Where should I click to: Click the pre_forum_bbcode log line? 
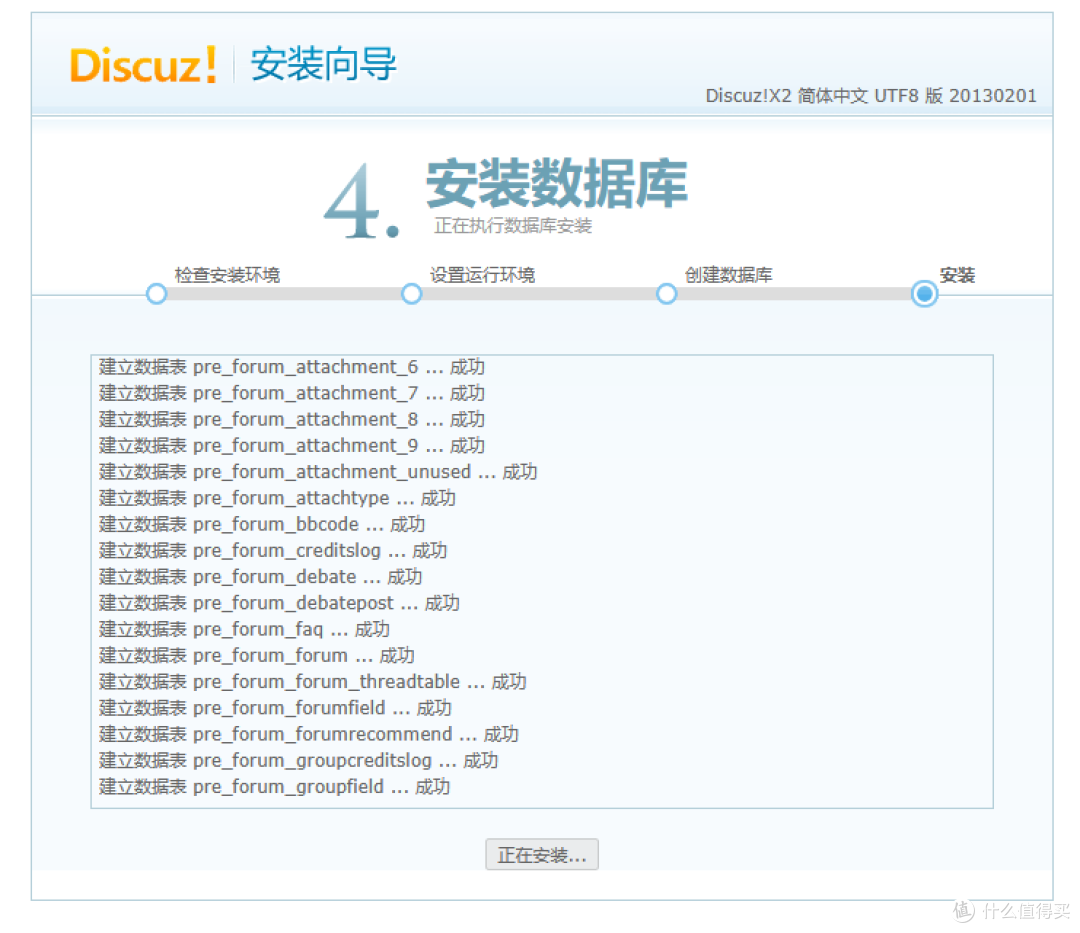pyautogui.click(x=262, y=524)
